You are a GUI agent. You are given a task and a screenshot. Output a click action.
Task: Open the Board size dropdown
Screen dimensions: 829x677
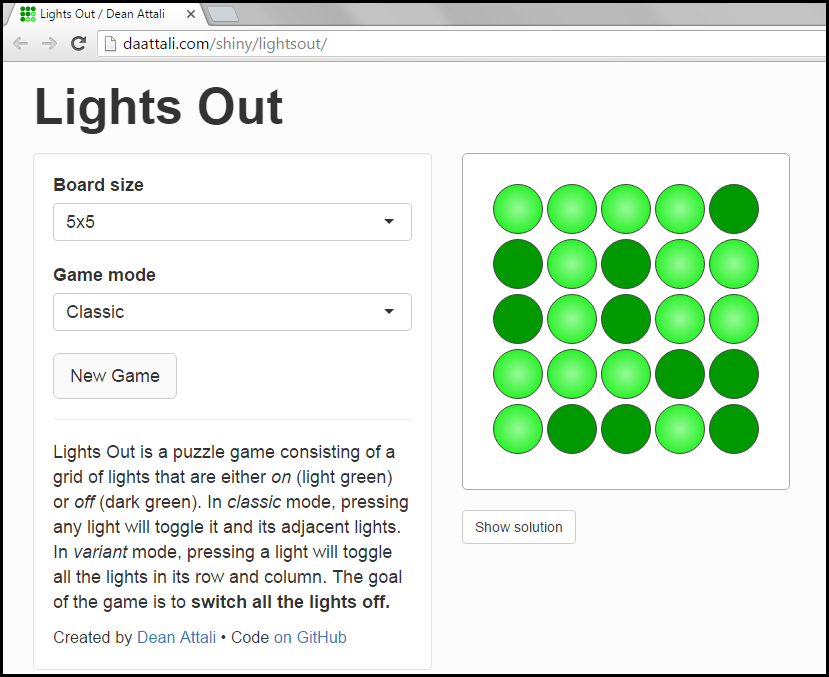232,221
